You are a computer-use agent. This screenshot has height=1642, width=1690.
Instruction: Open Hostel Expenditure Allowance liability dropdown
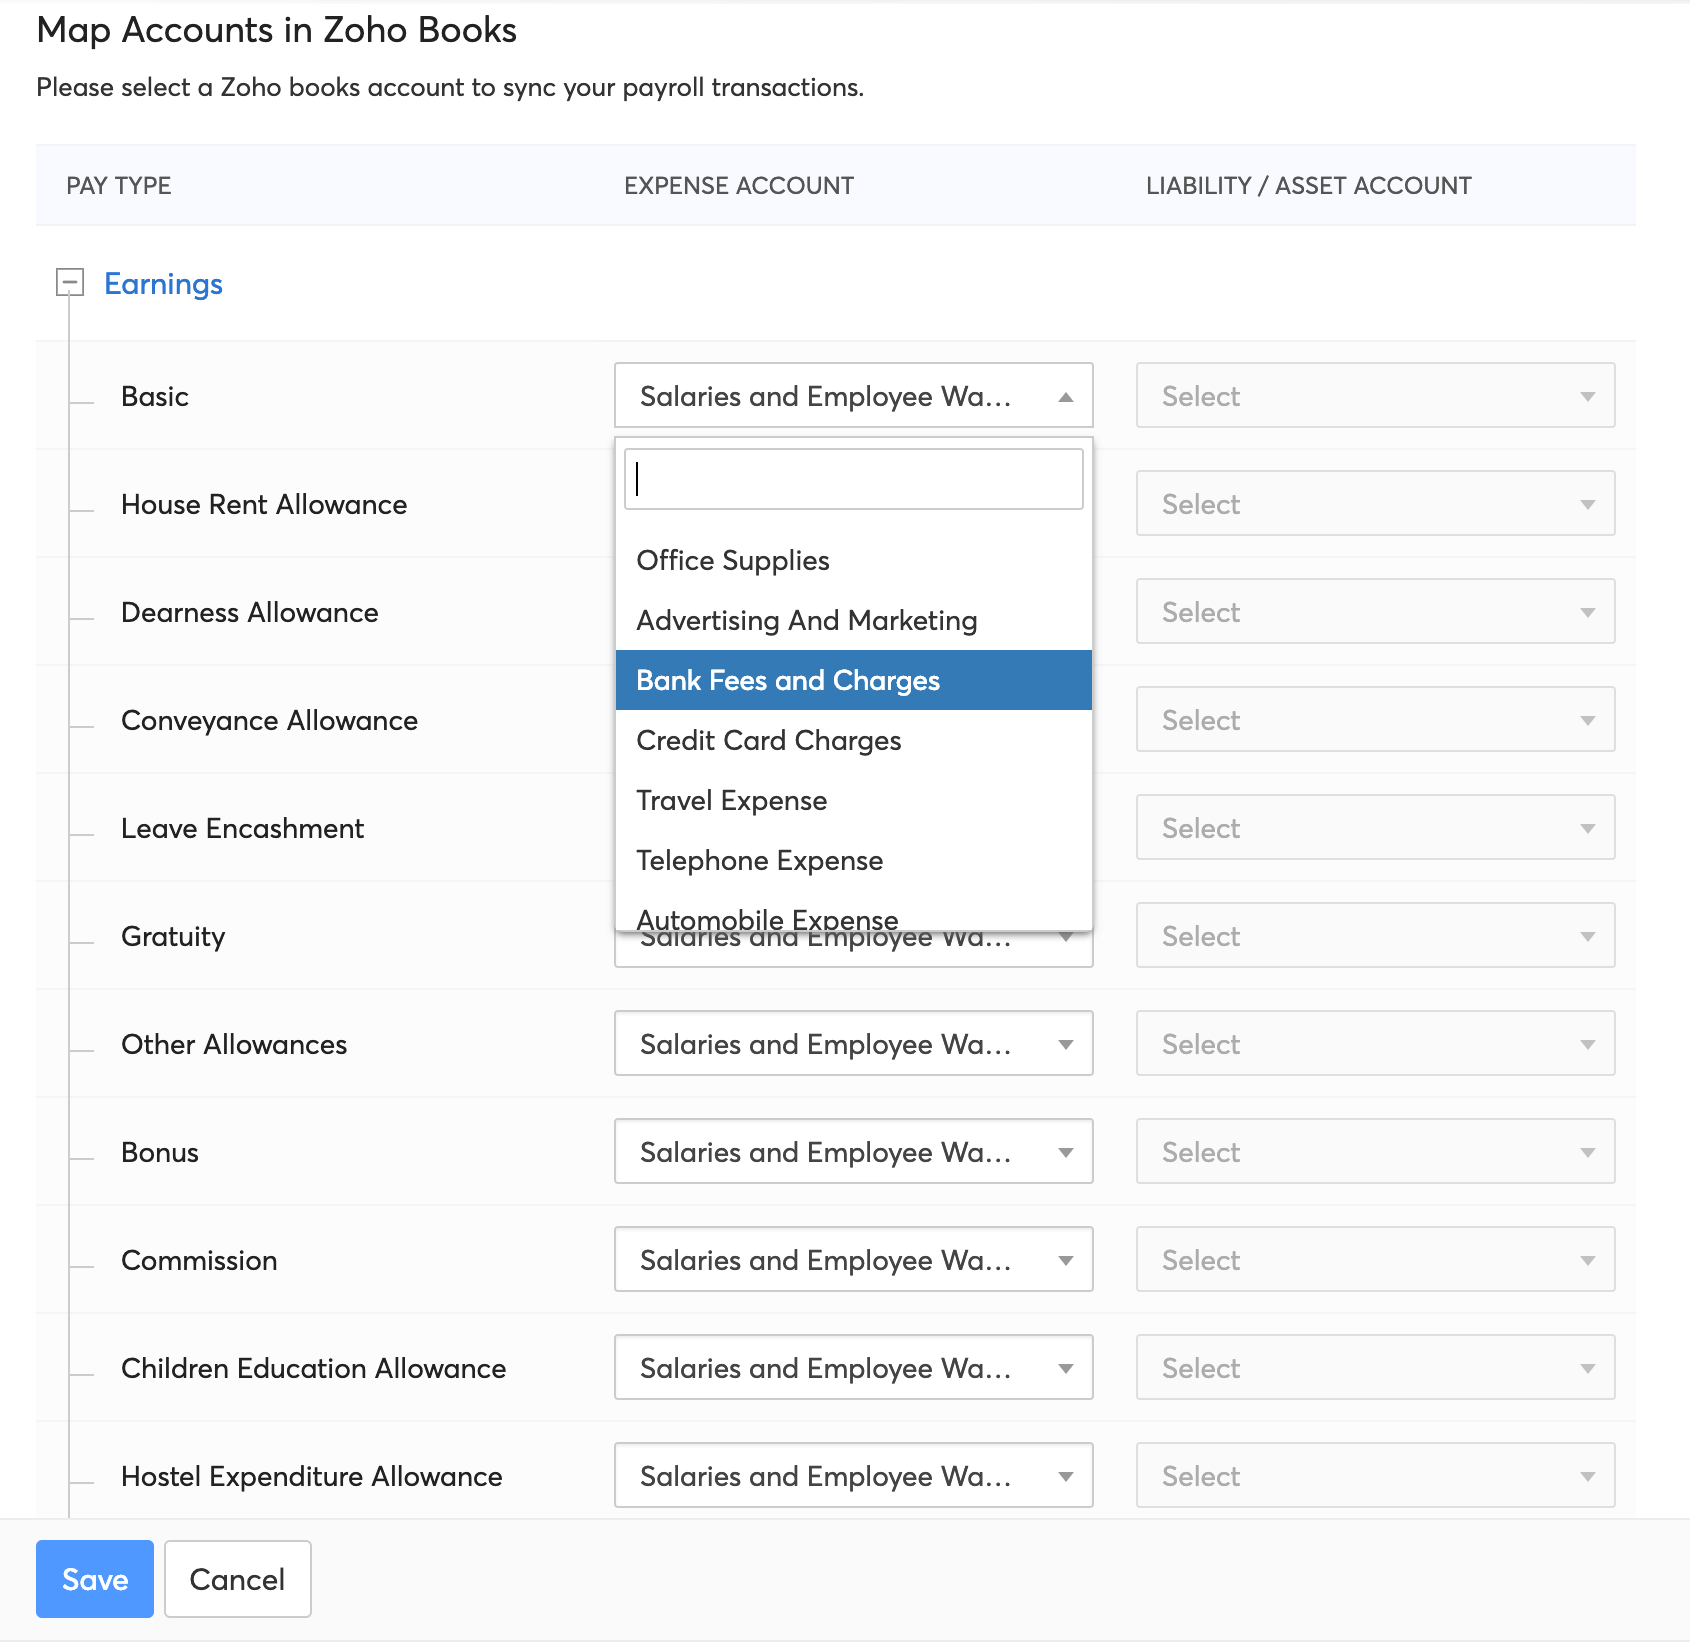pyautogui.click(x=1374, y=1476)
